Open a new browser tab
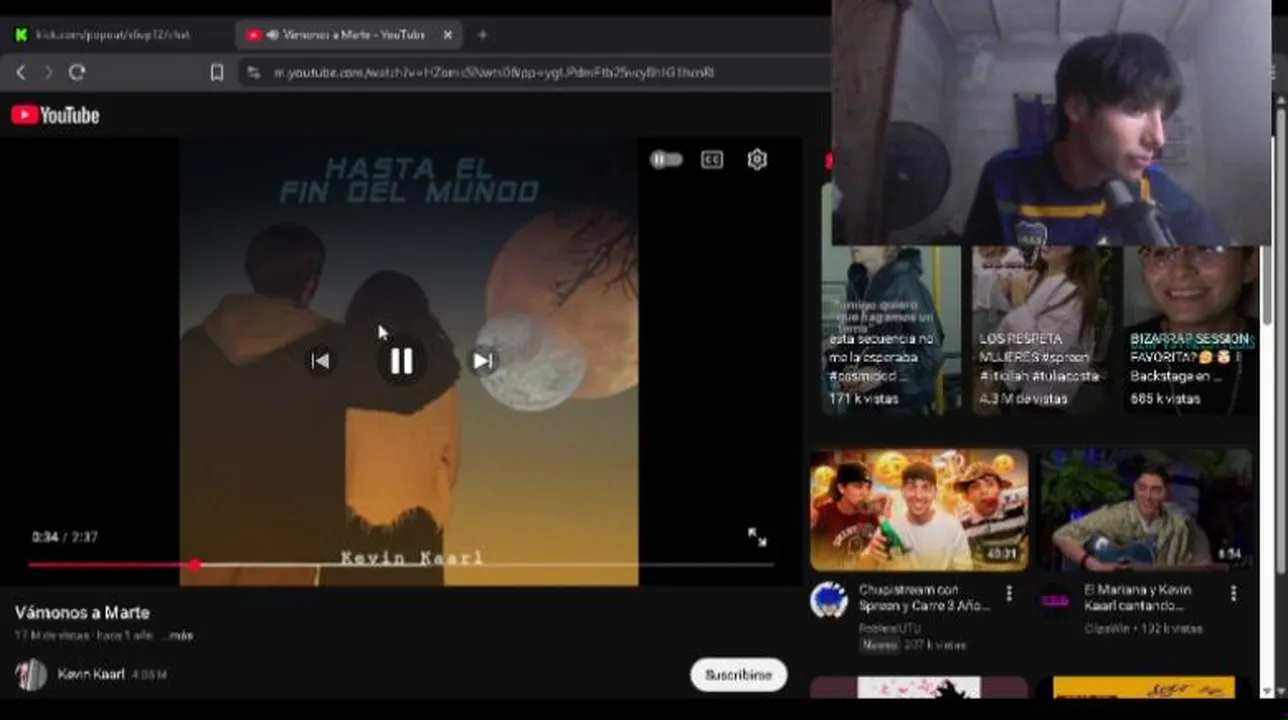The image size is (1288, 720). click(482, 35)
